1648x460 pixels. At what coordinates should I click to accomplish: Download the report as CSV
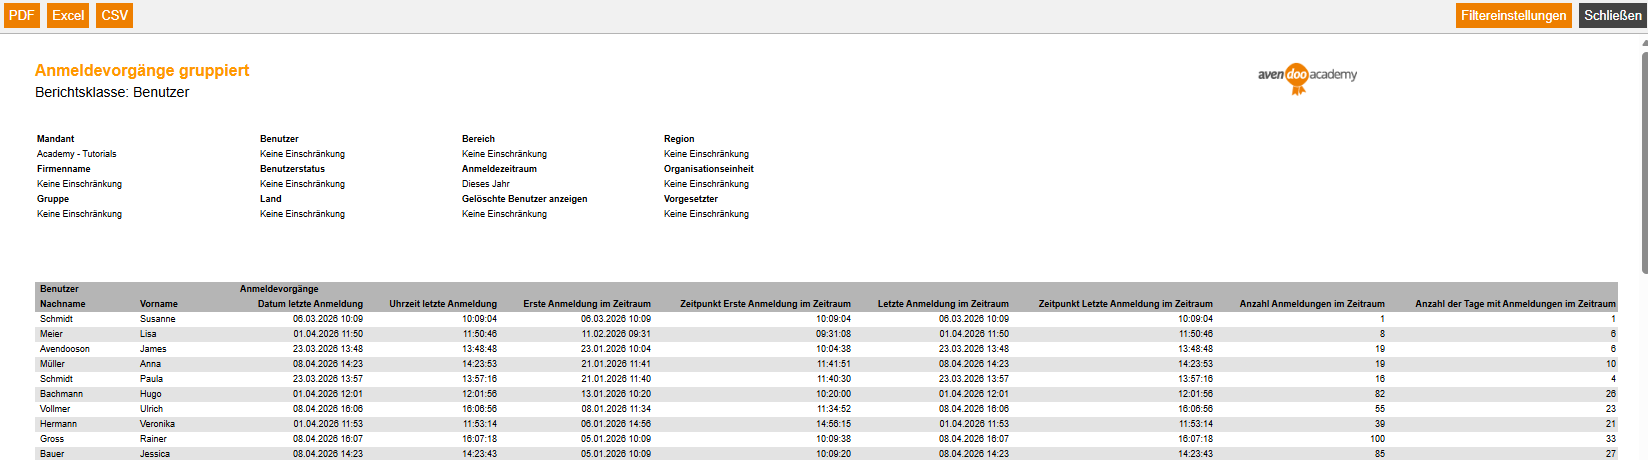[x=115, y=15]
